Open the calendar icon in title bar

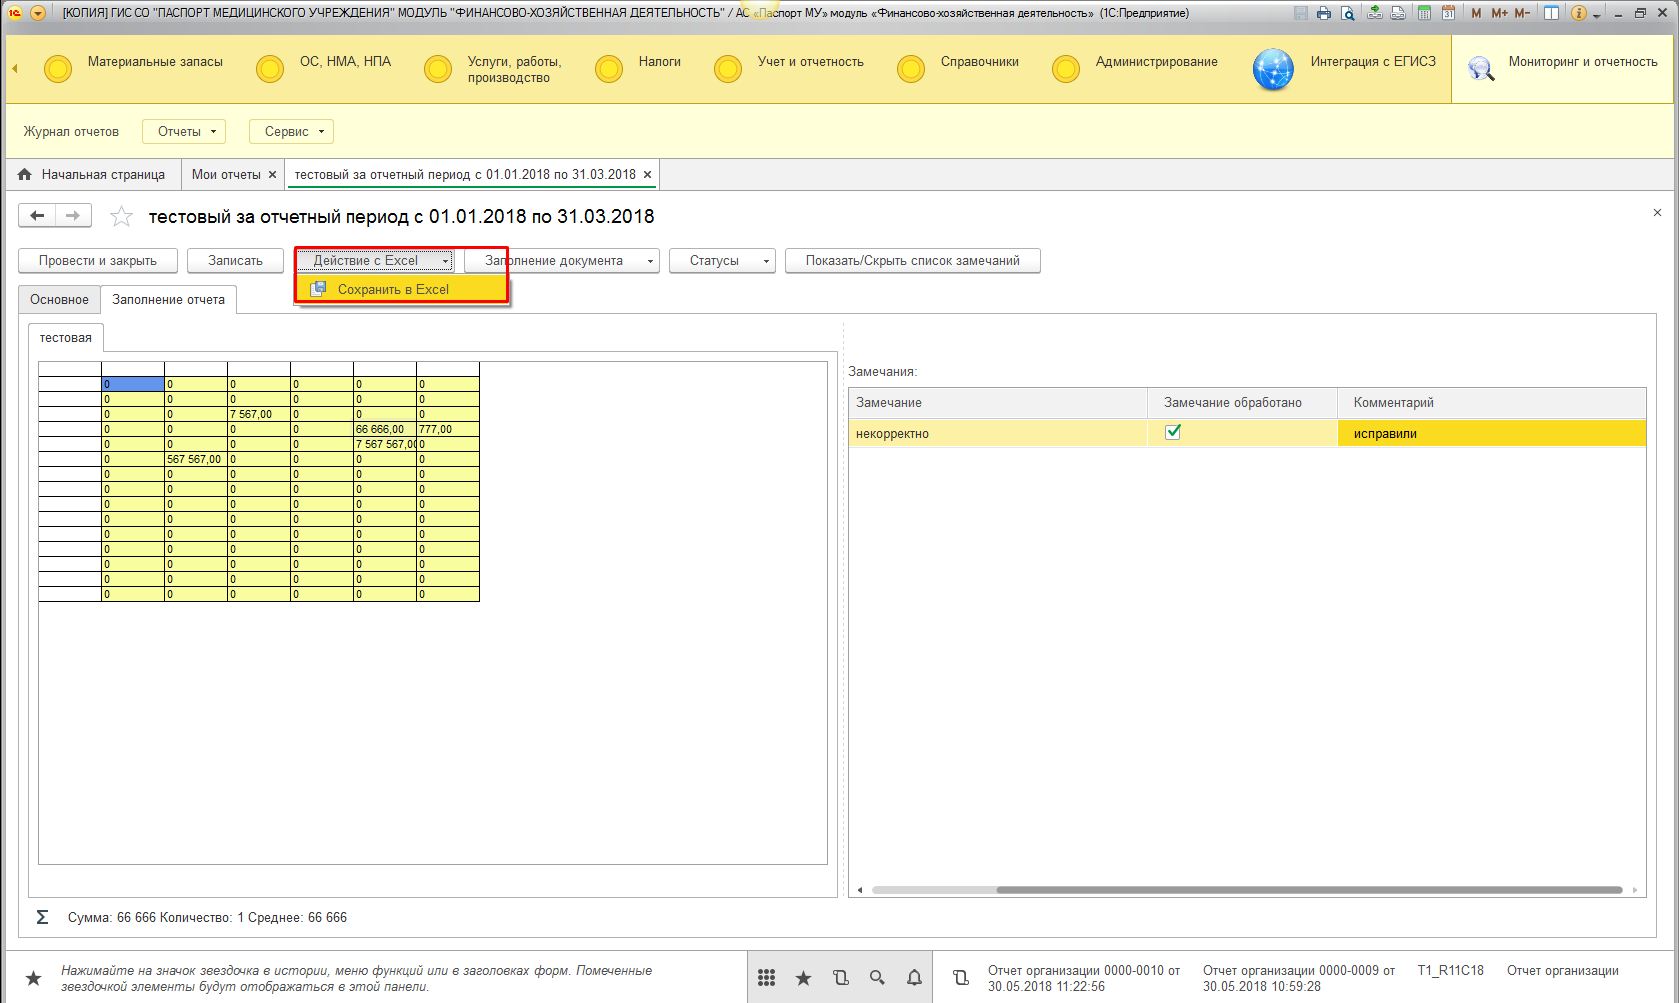pos(1448,13)
